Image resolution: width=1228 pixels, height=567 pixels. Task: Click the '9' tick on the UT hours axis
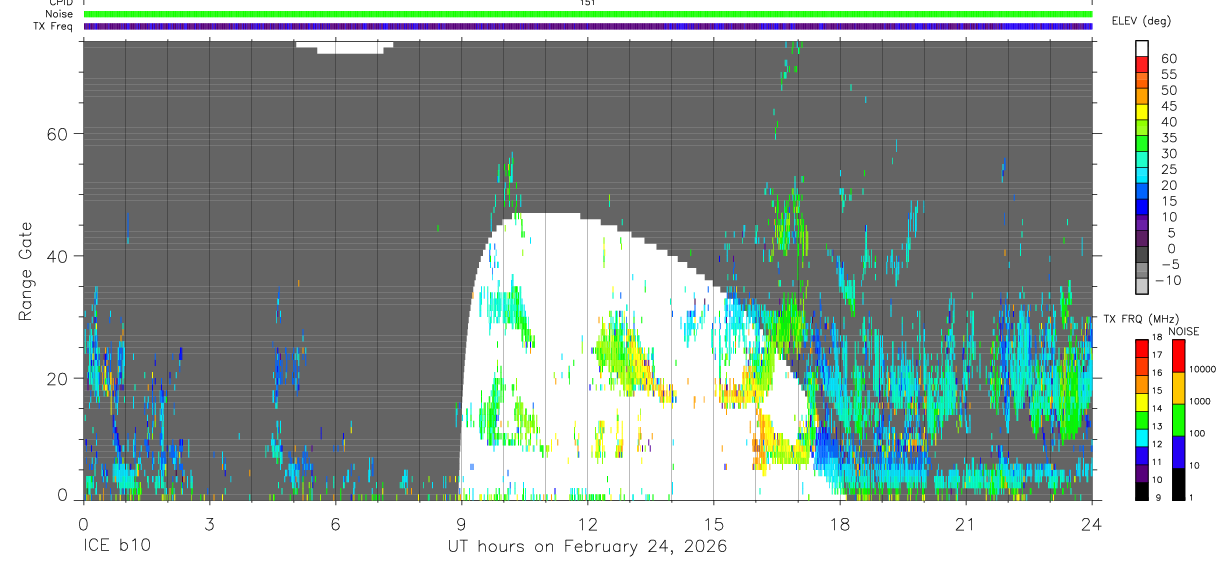[462, 524]
